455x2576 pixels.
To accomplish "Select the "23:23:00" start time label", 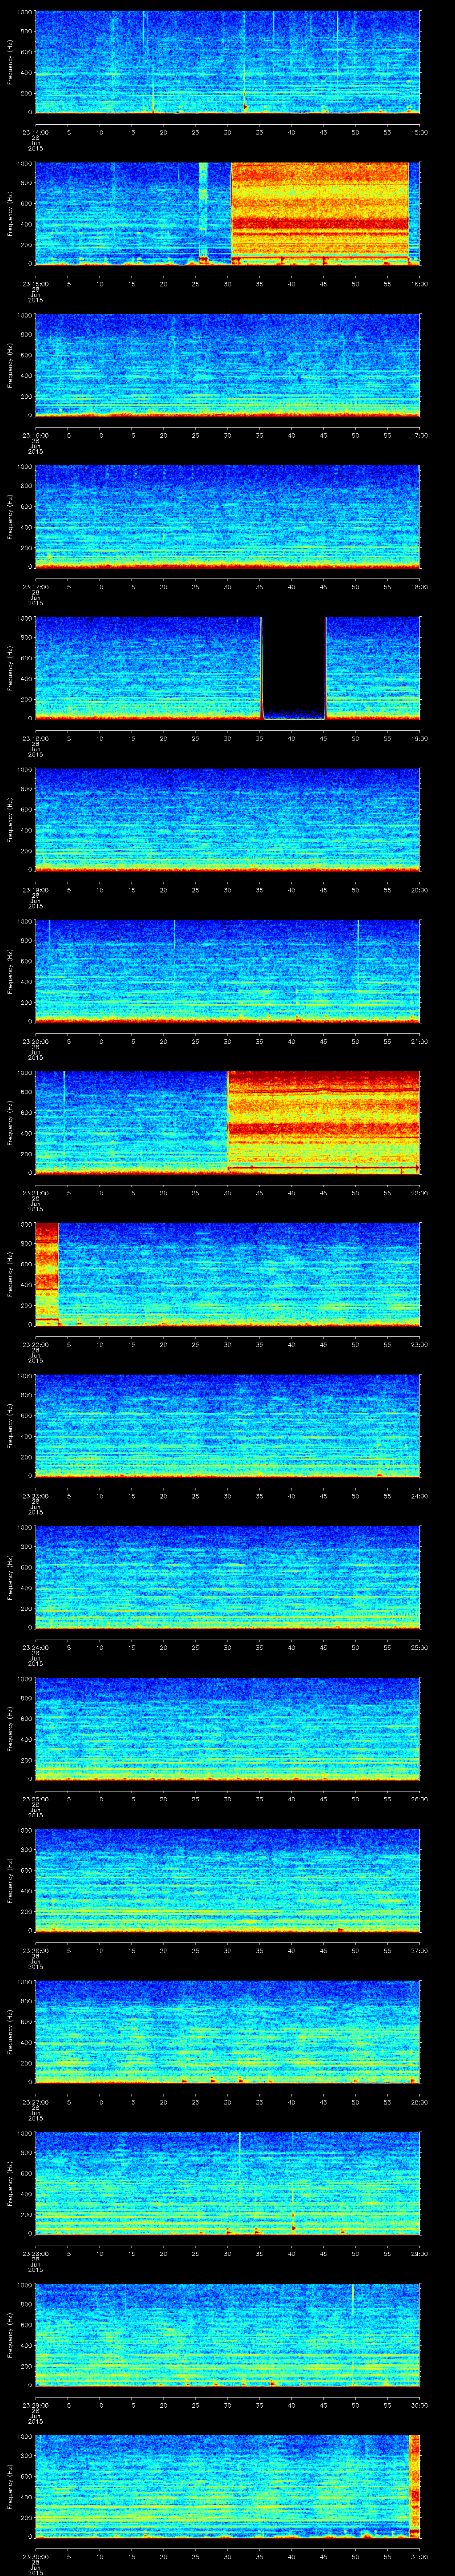I will (x=35, y=1496).
